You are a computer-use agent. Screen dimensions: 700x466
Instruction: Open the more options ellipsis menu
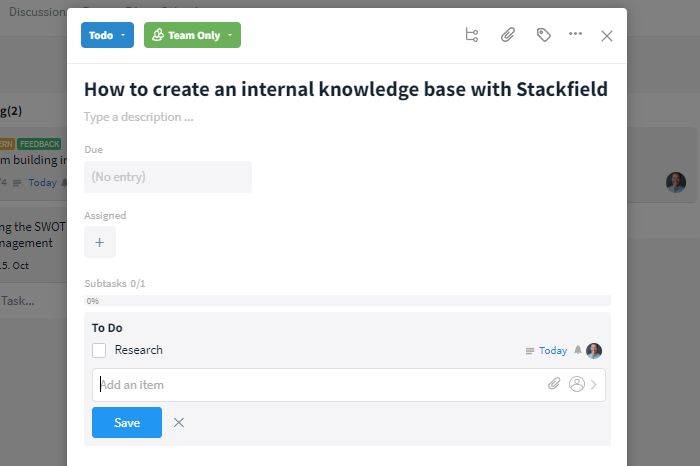click(575, 34)
